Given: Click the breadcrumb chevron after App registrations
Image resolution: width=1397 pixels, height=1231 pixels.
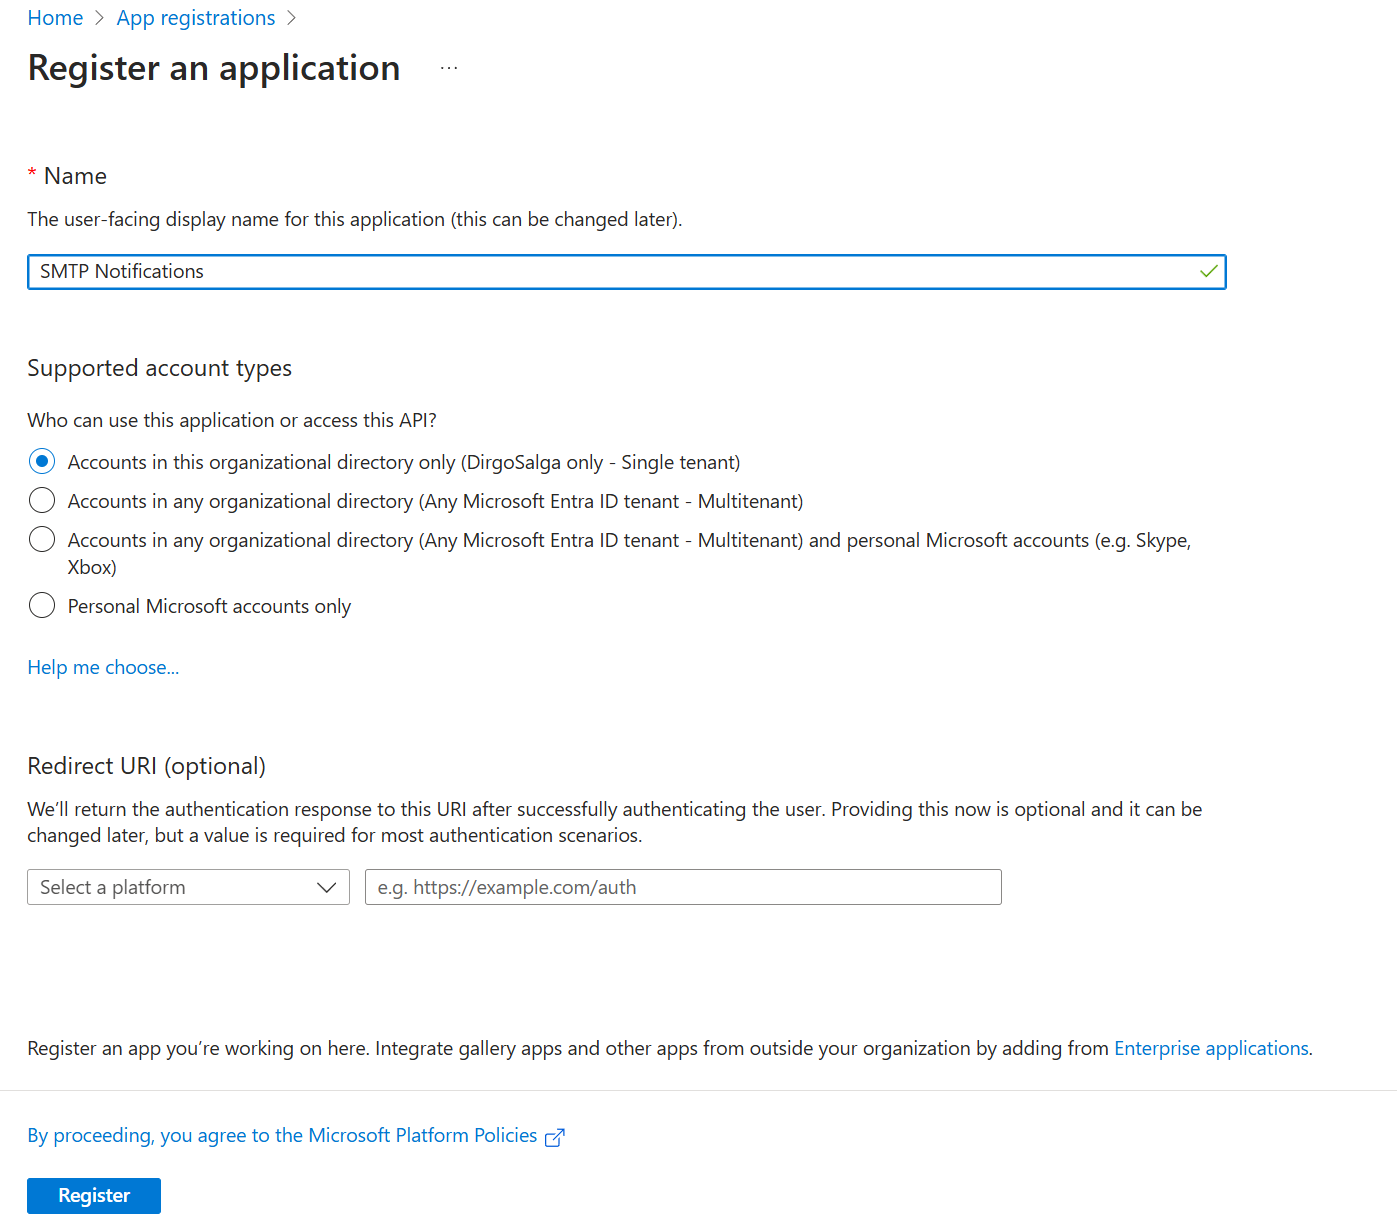Looking at the screenshot, I should click(291, 18).
